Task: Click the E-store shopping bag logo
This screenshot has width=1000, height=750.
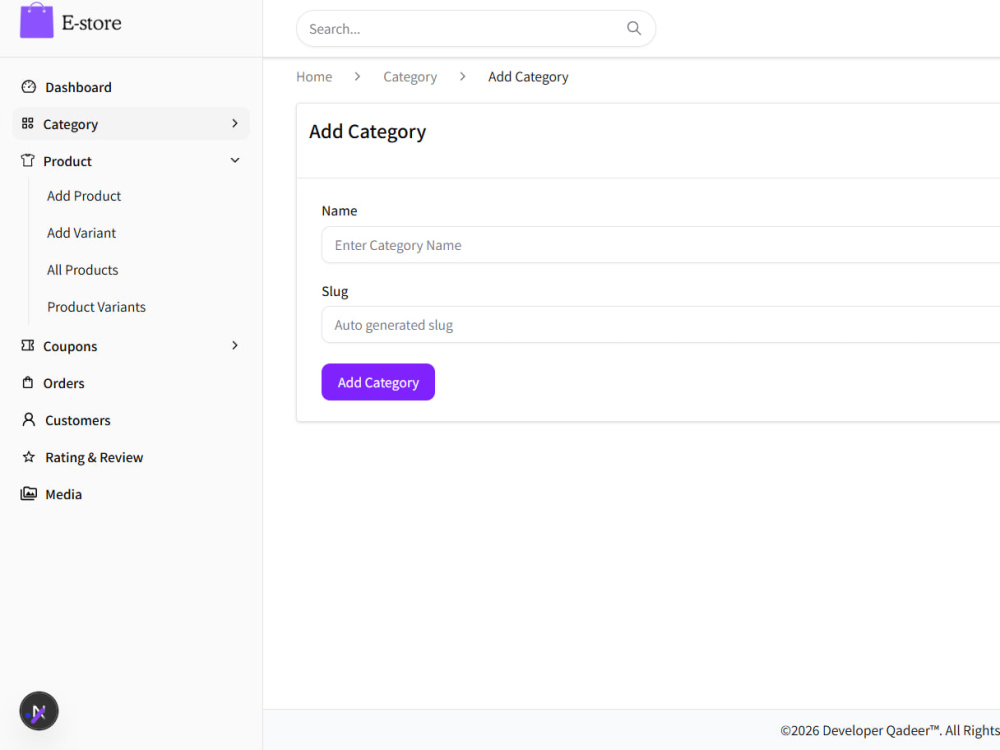Action: coord(36,21)
